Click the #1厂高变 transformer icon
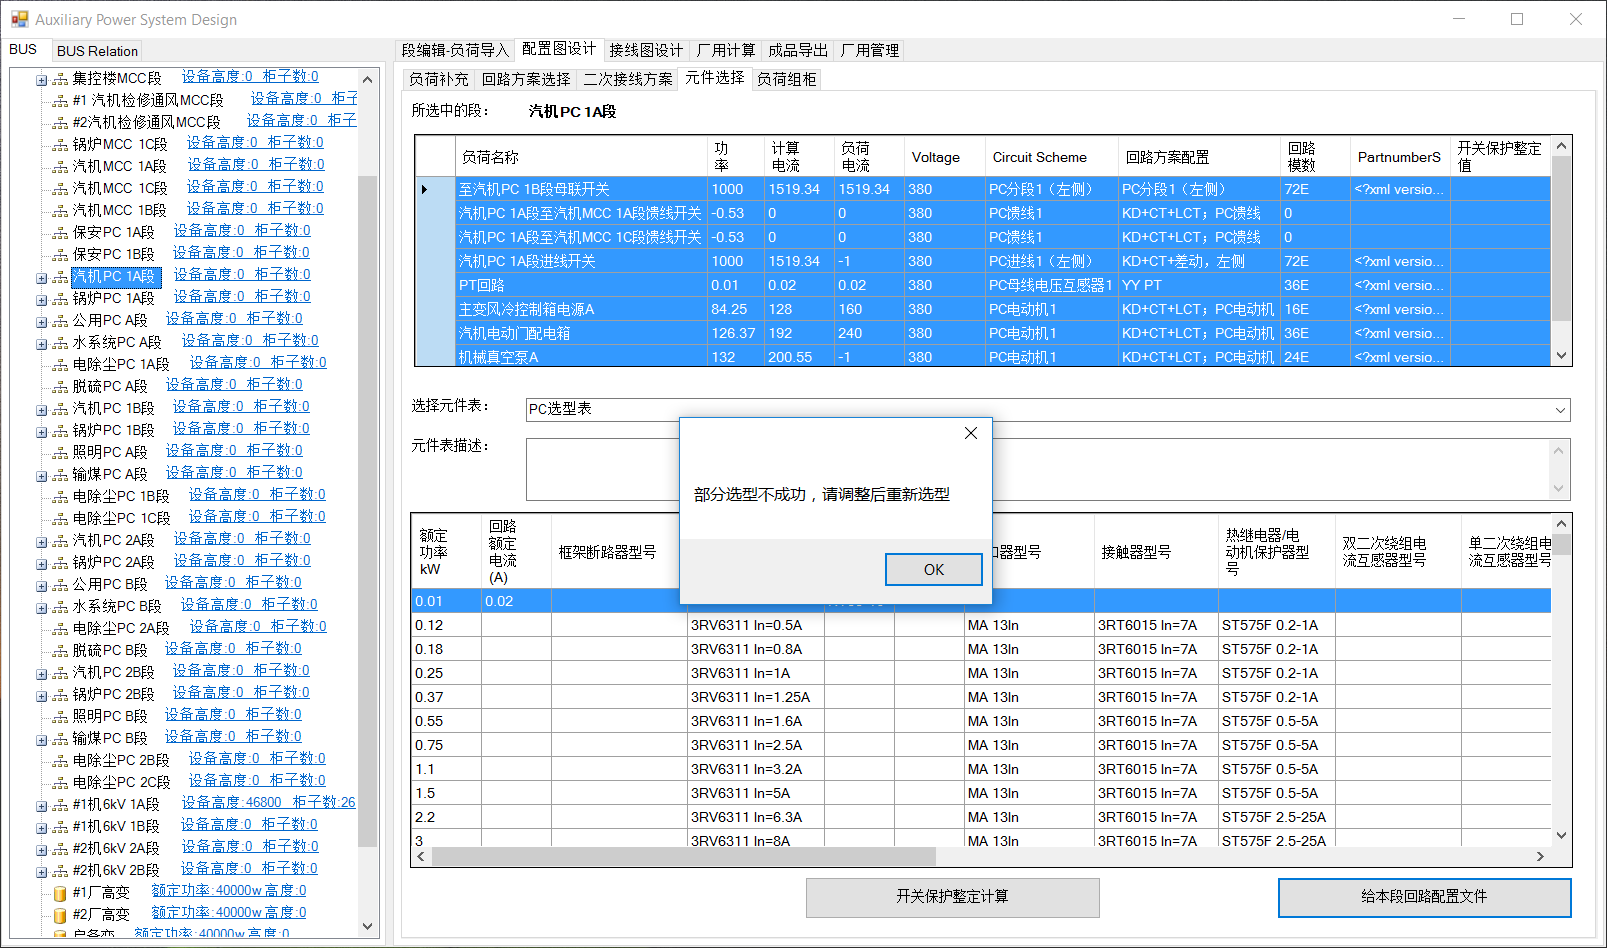1607x948 pixels. (x=60, y=892)
